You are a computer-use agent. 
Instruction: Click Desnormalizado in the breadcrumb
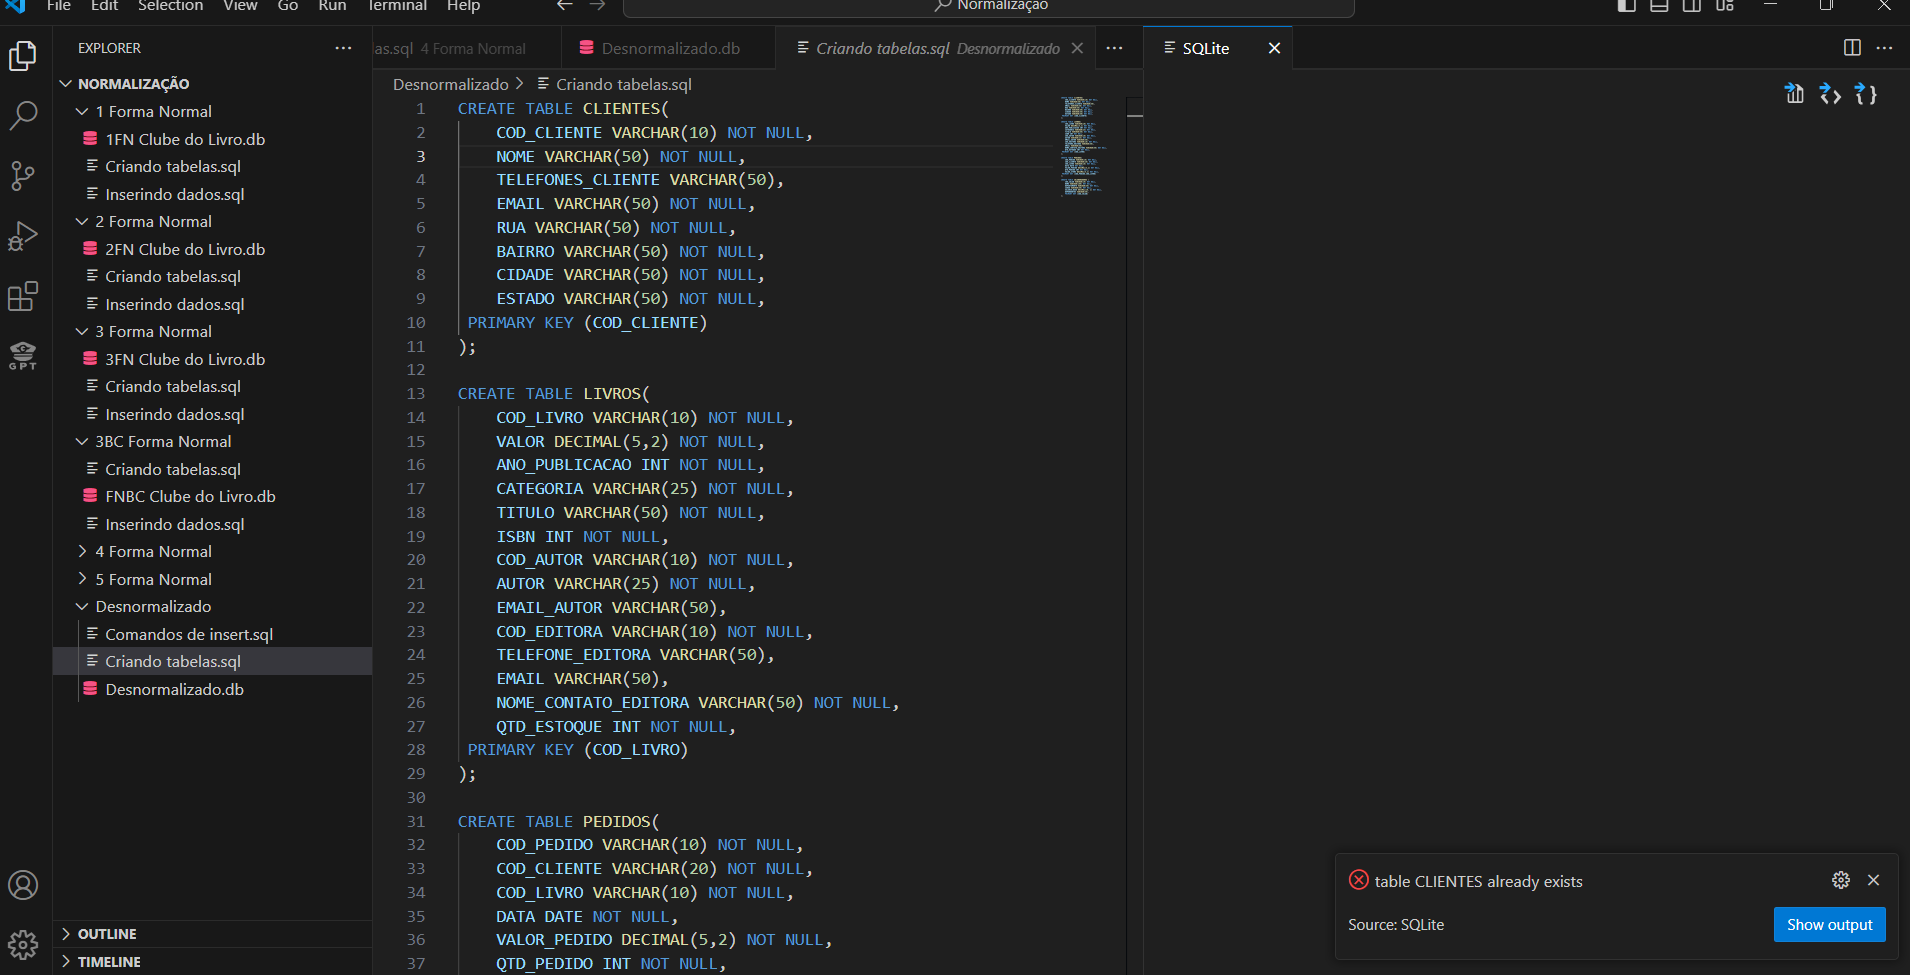450,84
